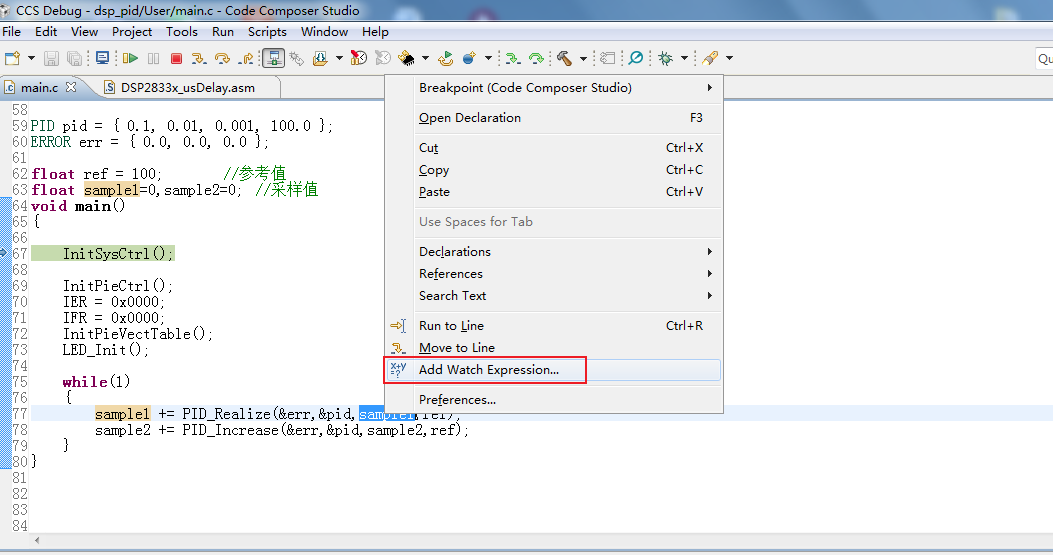Open the New file dropdown arrow

(x=31, y=58)
